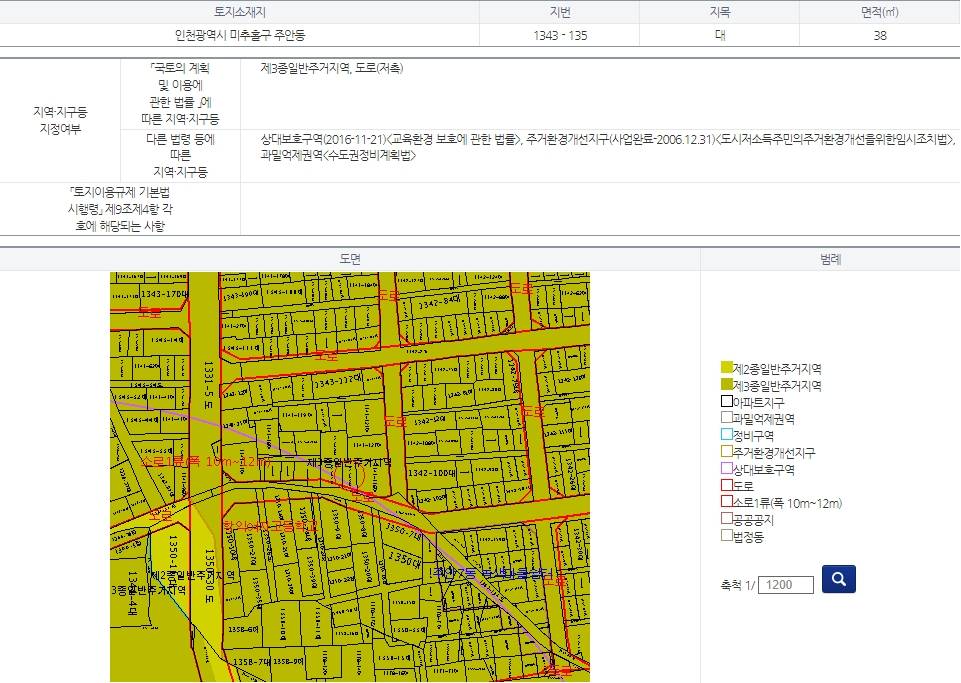Viewport: 961px width, 683px height.
Task: Click the 축척 1/ label
Action: [x=738, y=586]
